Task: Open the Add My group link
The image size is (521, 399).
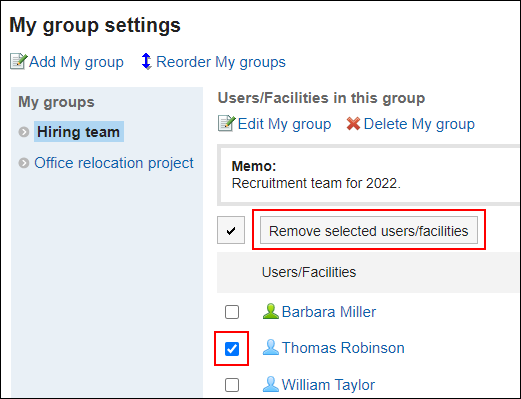Action: tap(76, 62)
